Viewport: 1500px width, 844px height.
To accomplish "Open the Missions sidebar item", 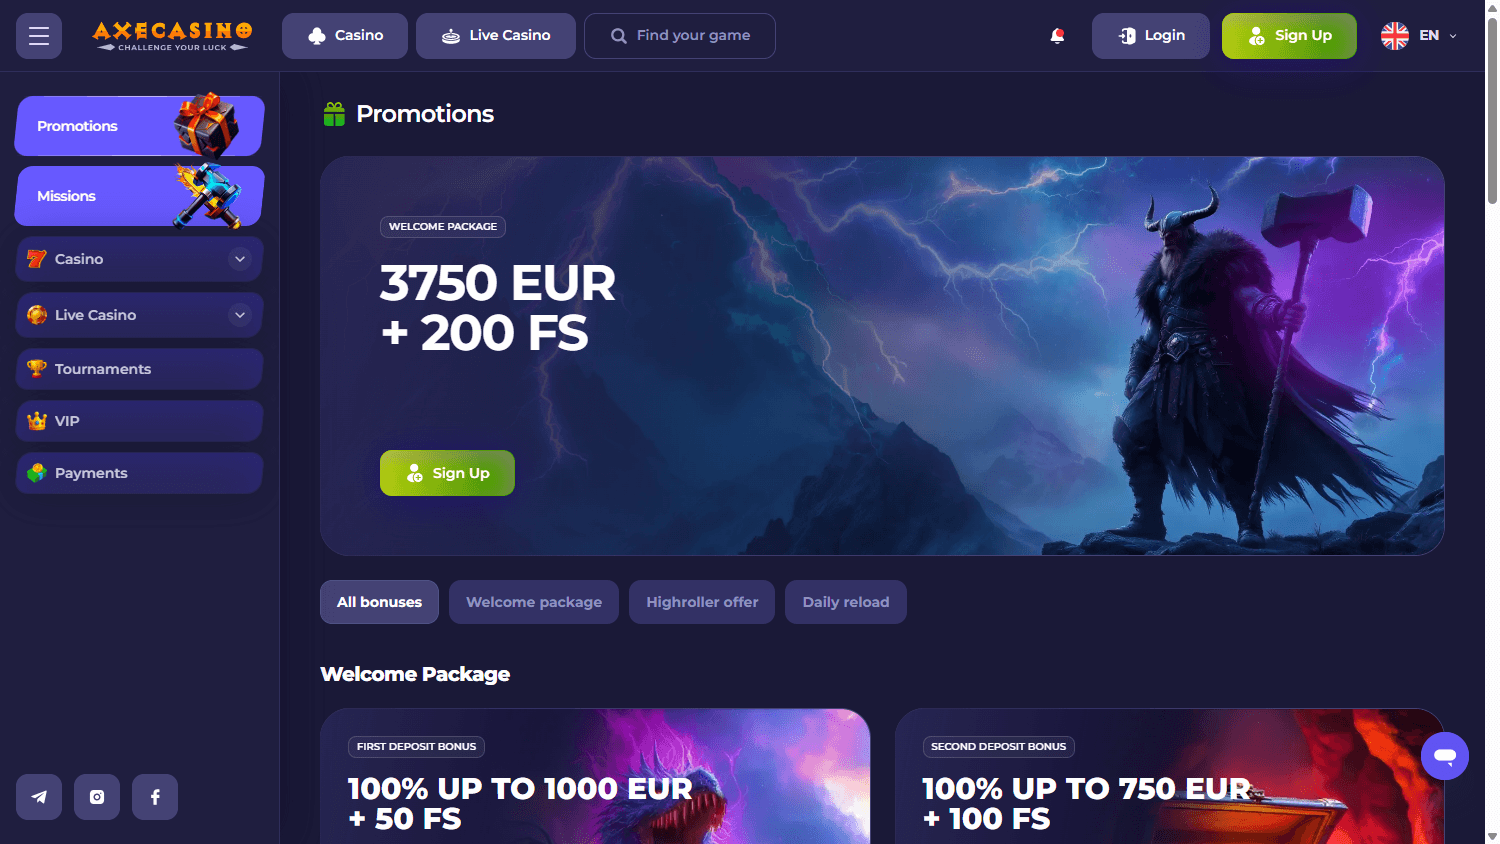I will pos(139,196).
